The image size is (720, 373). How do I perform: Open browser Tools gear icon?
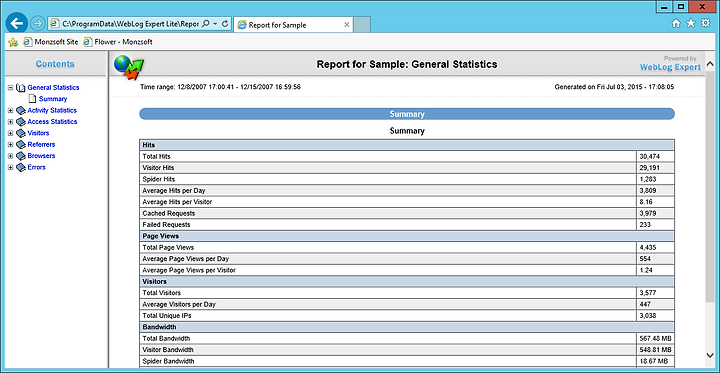(705, 23)
